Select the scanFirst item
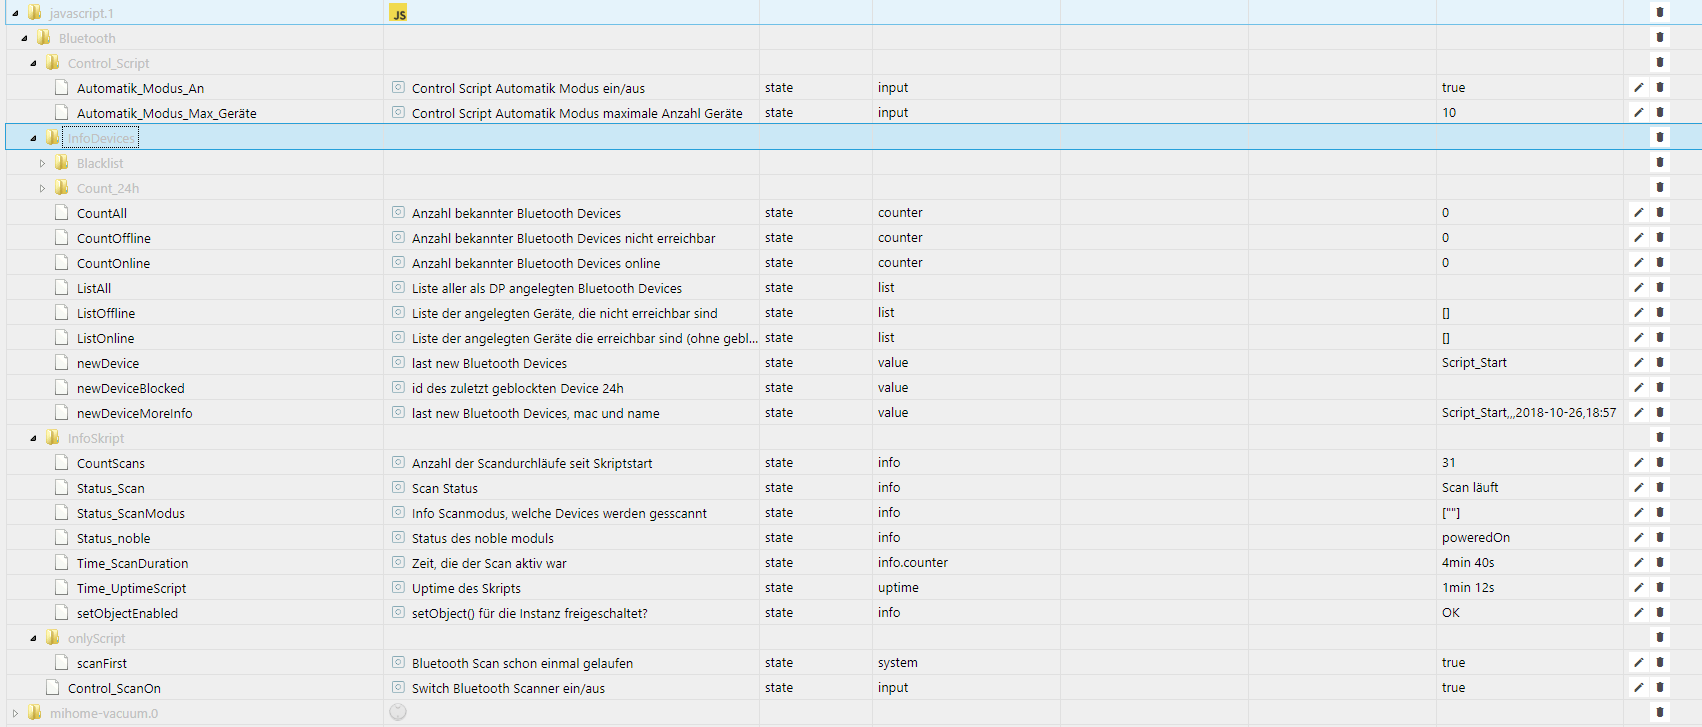This screenshot has height=727, width=1702. click(102, 663)
